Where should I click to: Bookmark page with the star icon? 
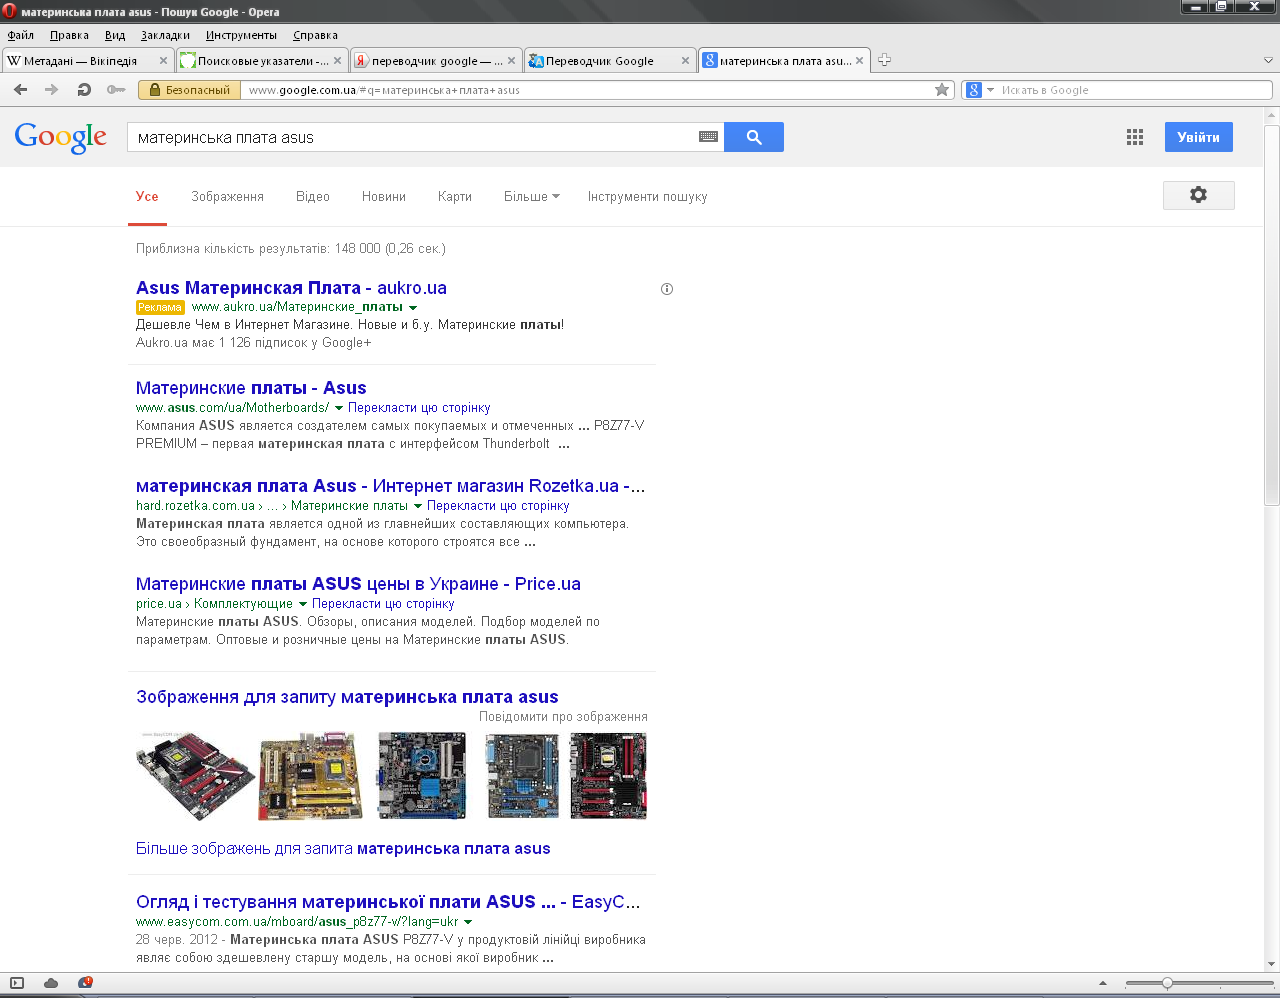click(942, 90)
